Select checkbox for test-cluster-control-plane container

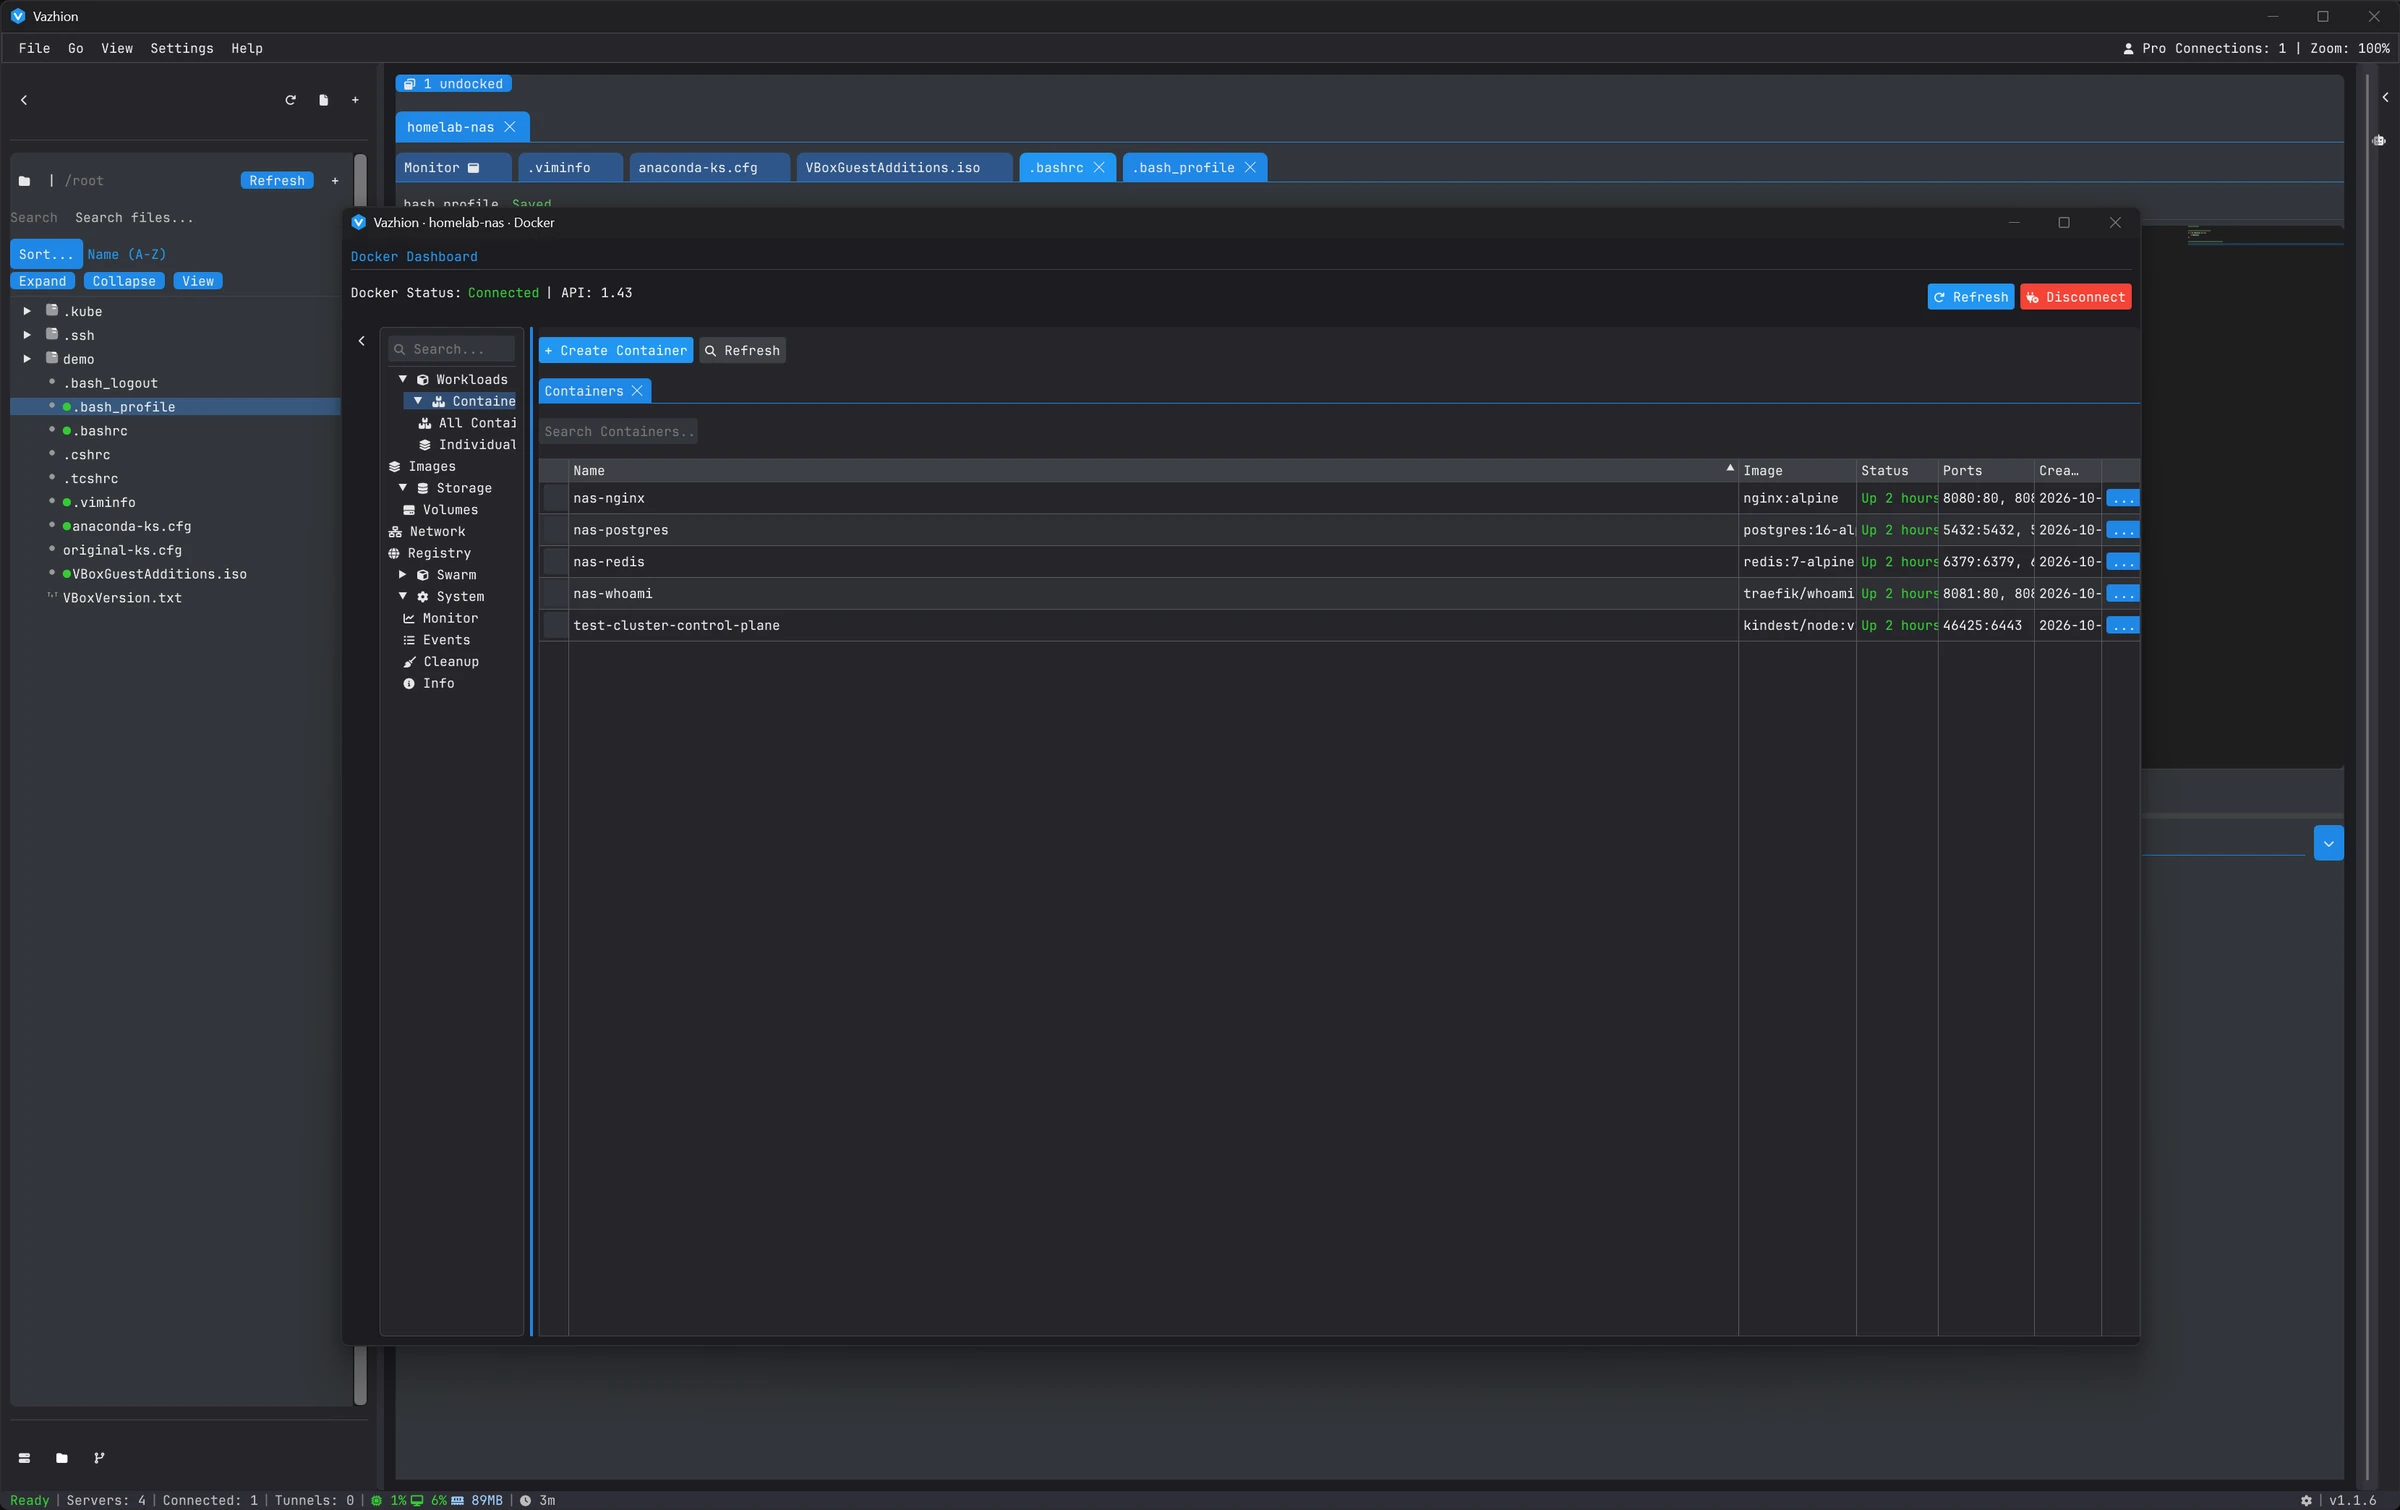(555, 626)
